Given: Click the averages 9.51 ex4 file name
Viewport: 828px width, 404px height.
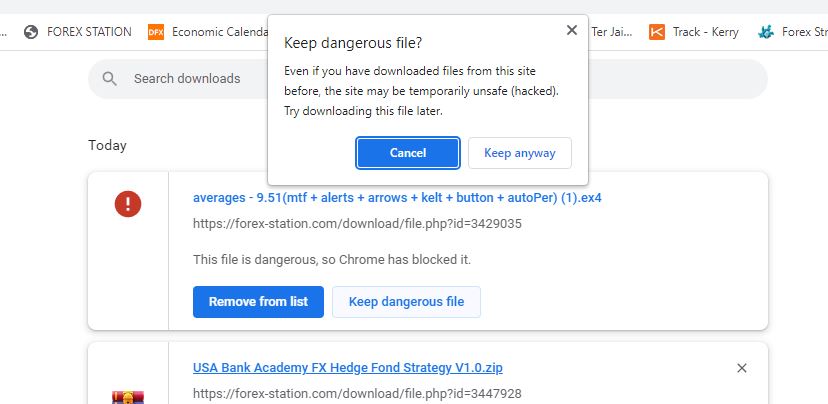Looking at the screenshot, I should point(397,198).
